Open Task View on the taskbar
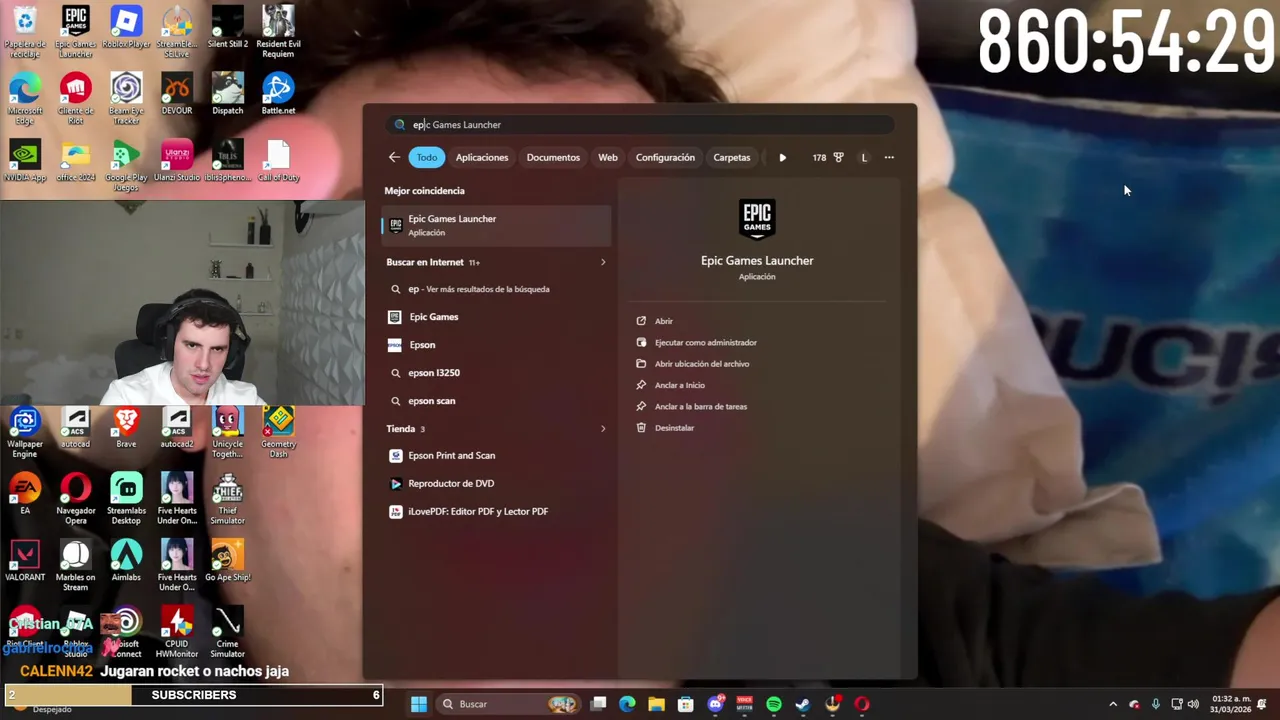 [x=598, y=704]
